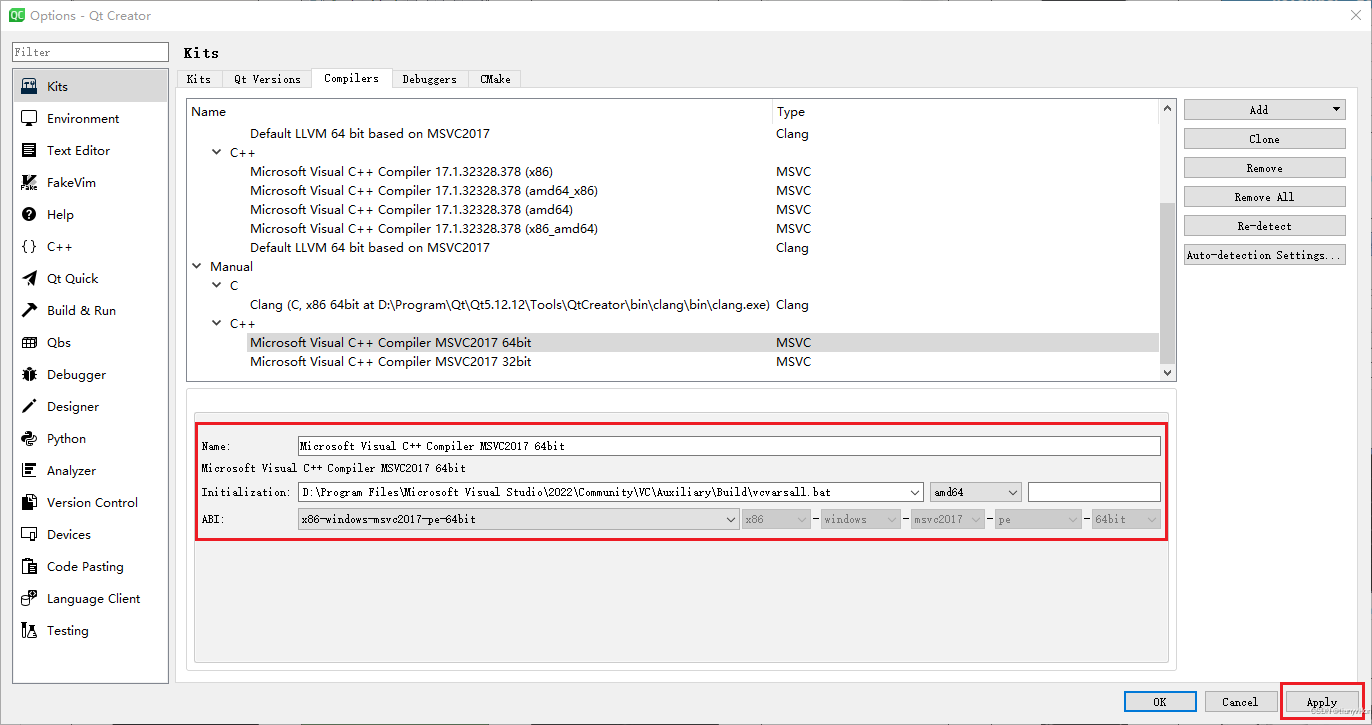The image size is (1372, 725).
Task: Click the compiler Name text field
Action: (x=729, y=446)
